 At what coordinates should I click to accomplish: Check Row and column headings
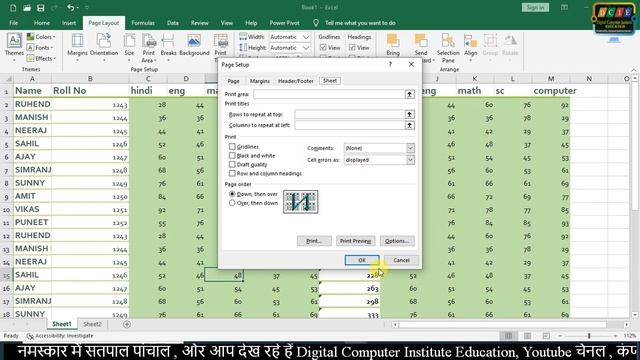[232, 173]
